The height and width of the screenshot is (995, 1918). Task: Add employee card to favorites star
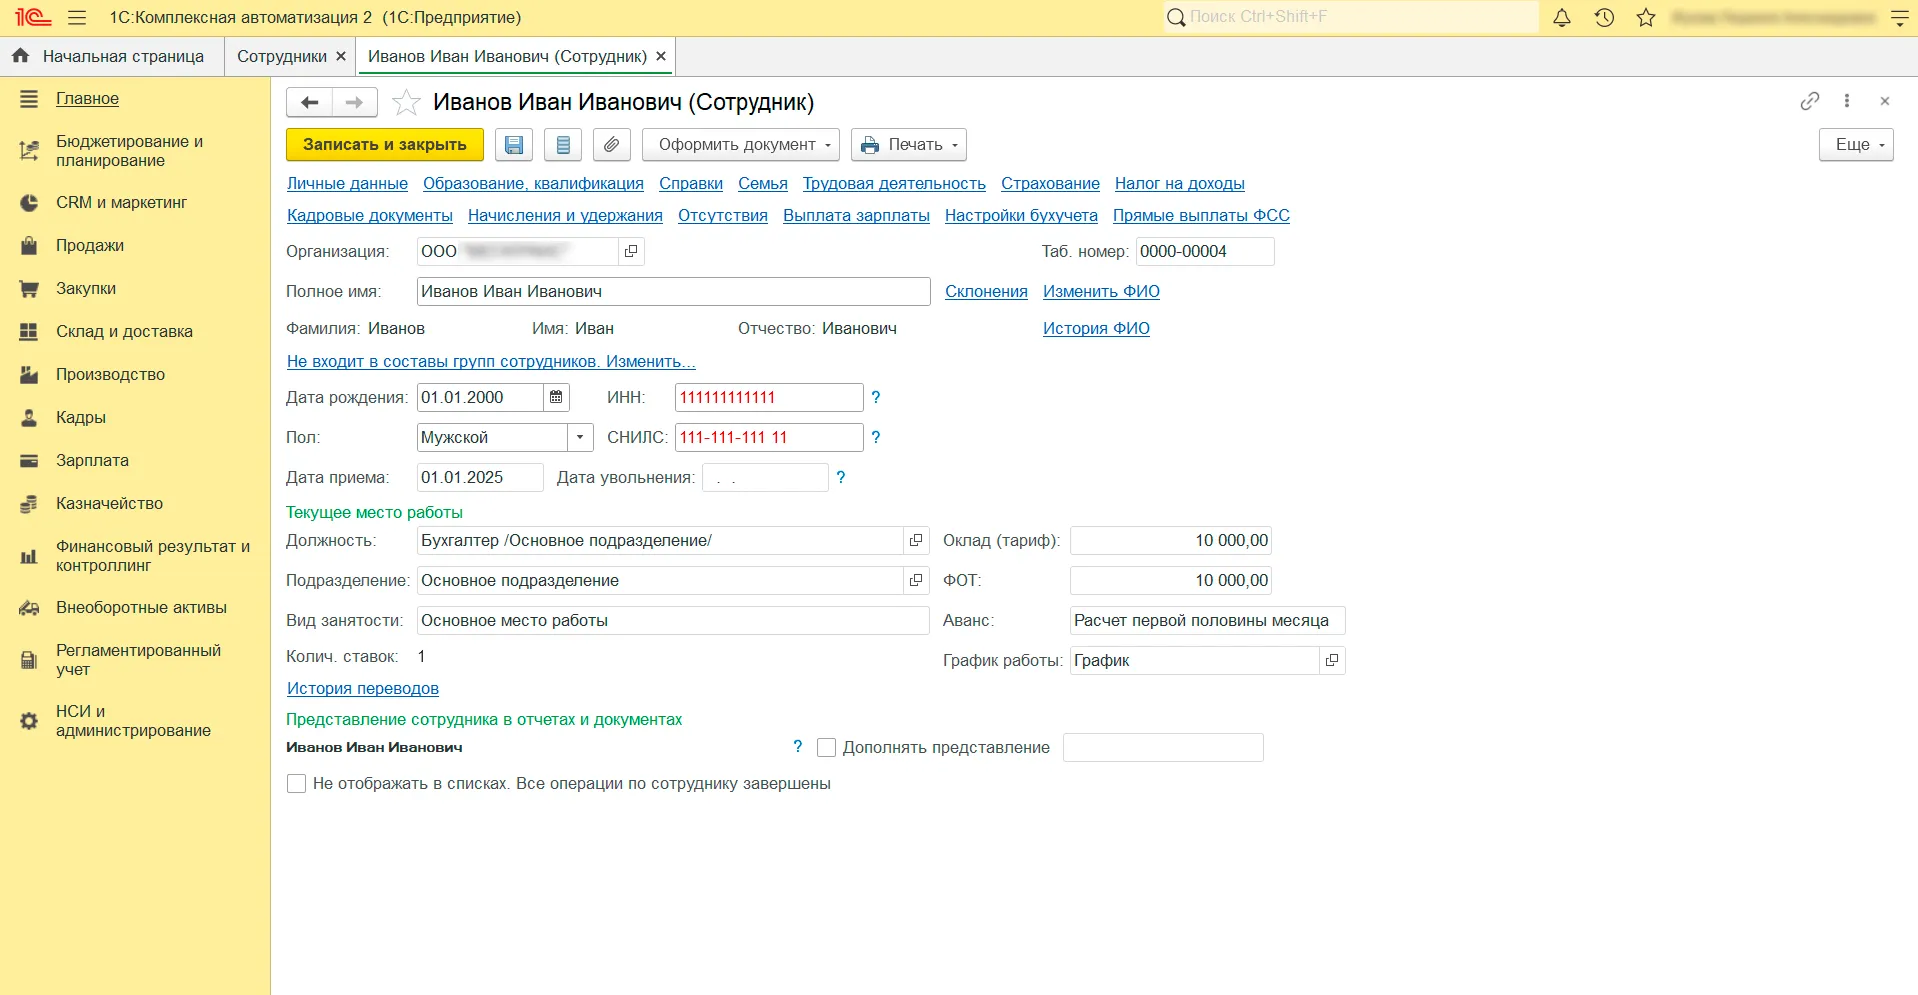(x=406, y=103)
